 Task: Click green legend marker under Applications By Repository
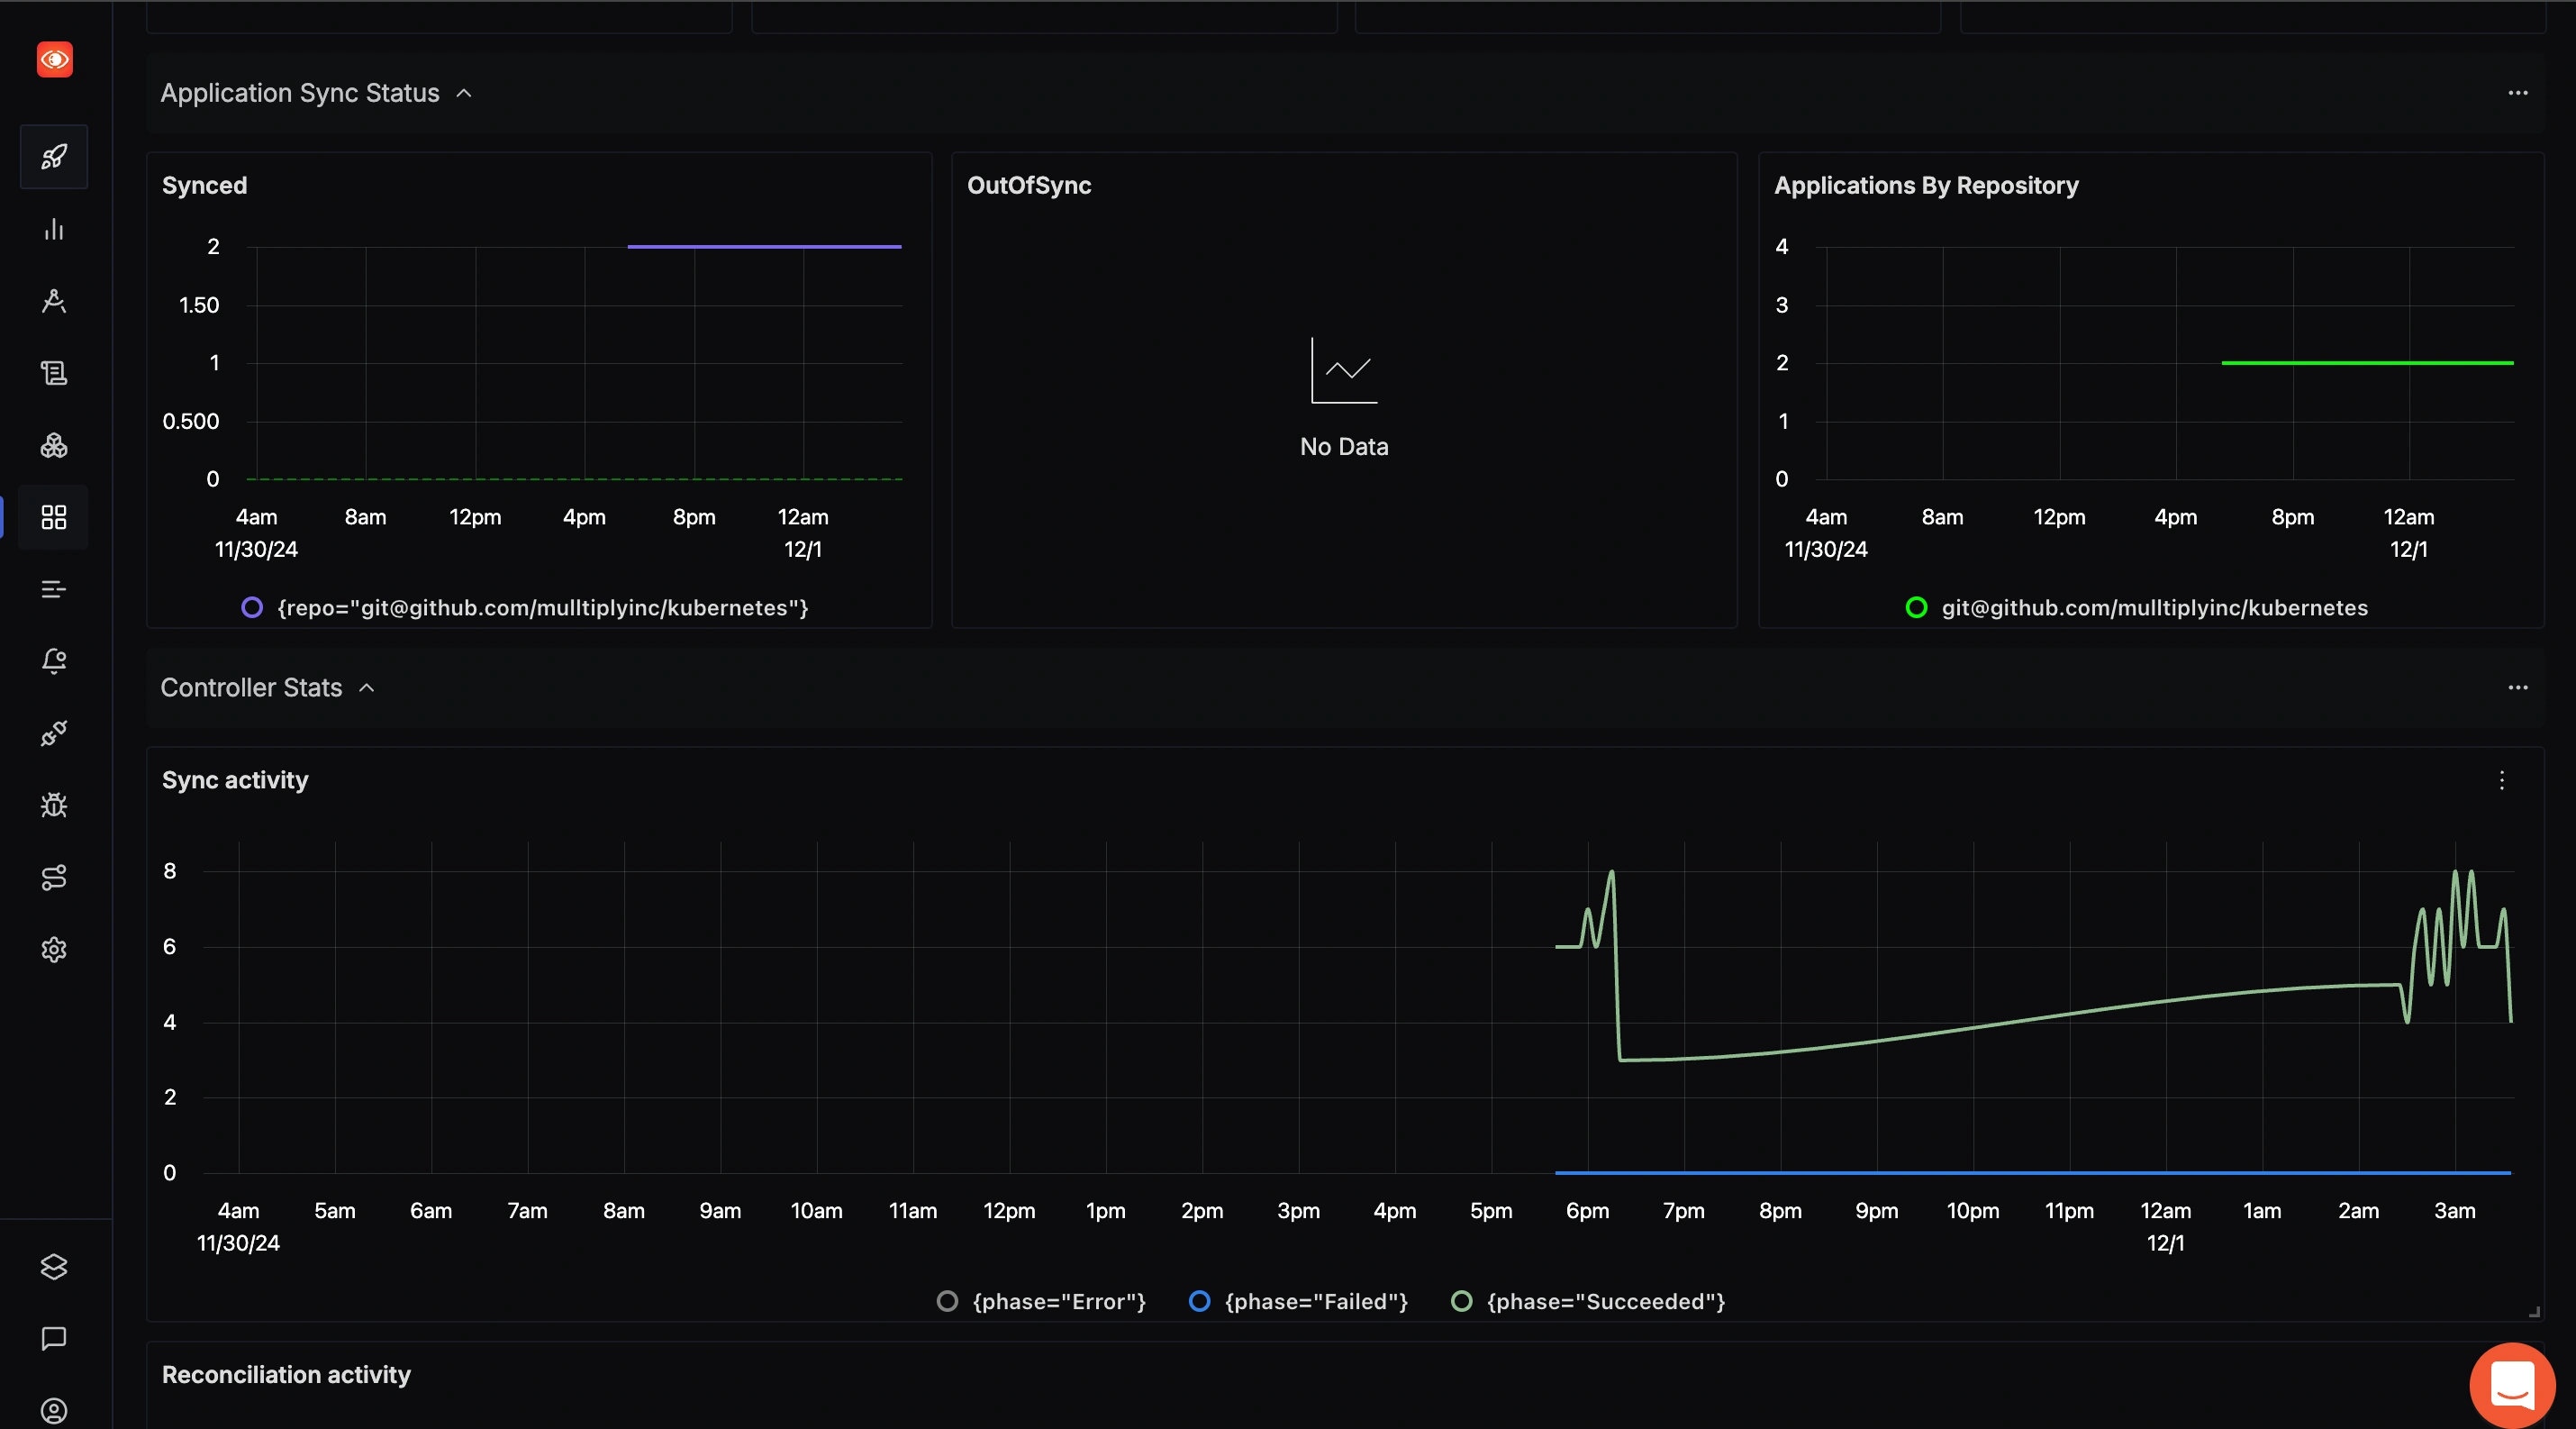tap(1916, 607)
